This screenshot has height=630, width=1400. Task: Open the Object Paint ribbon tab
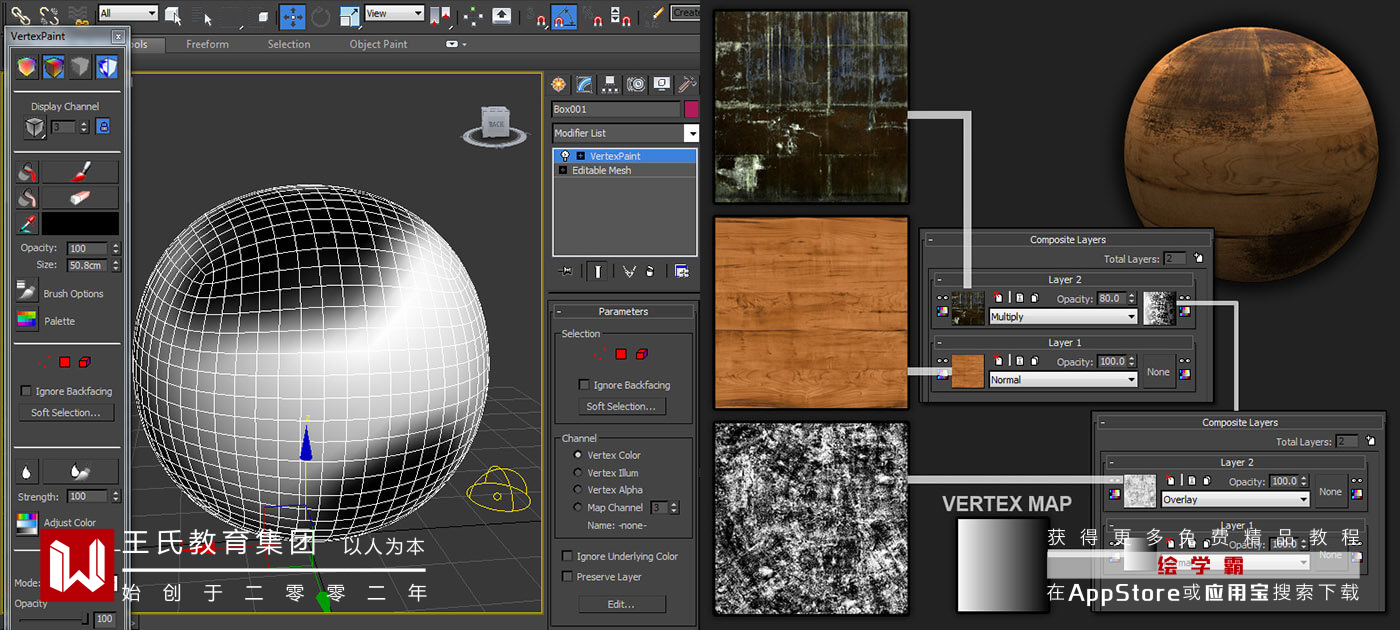tap(378, 44)
